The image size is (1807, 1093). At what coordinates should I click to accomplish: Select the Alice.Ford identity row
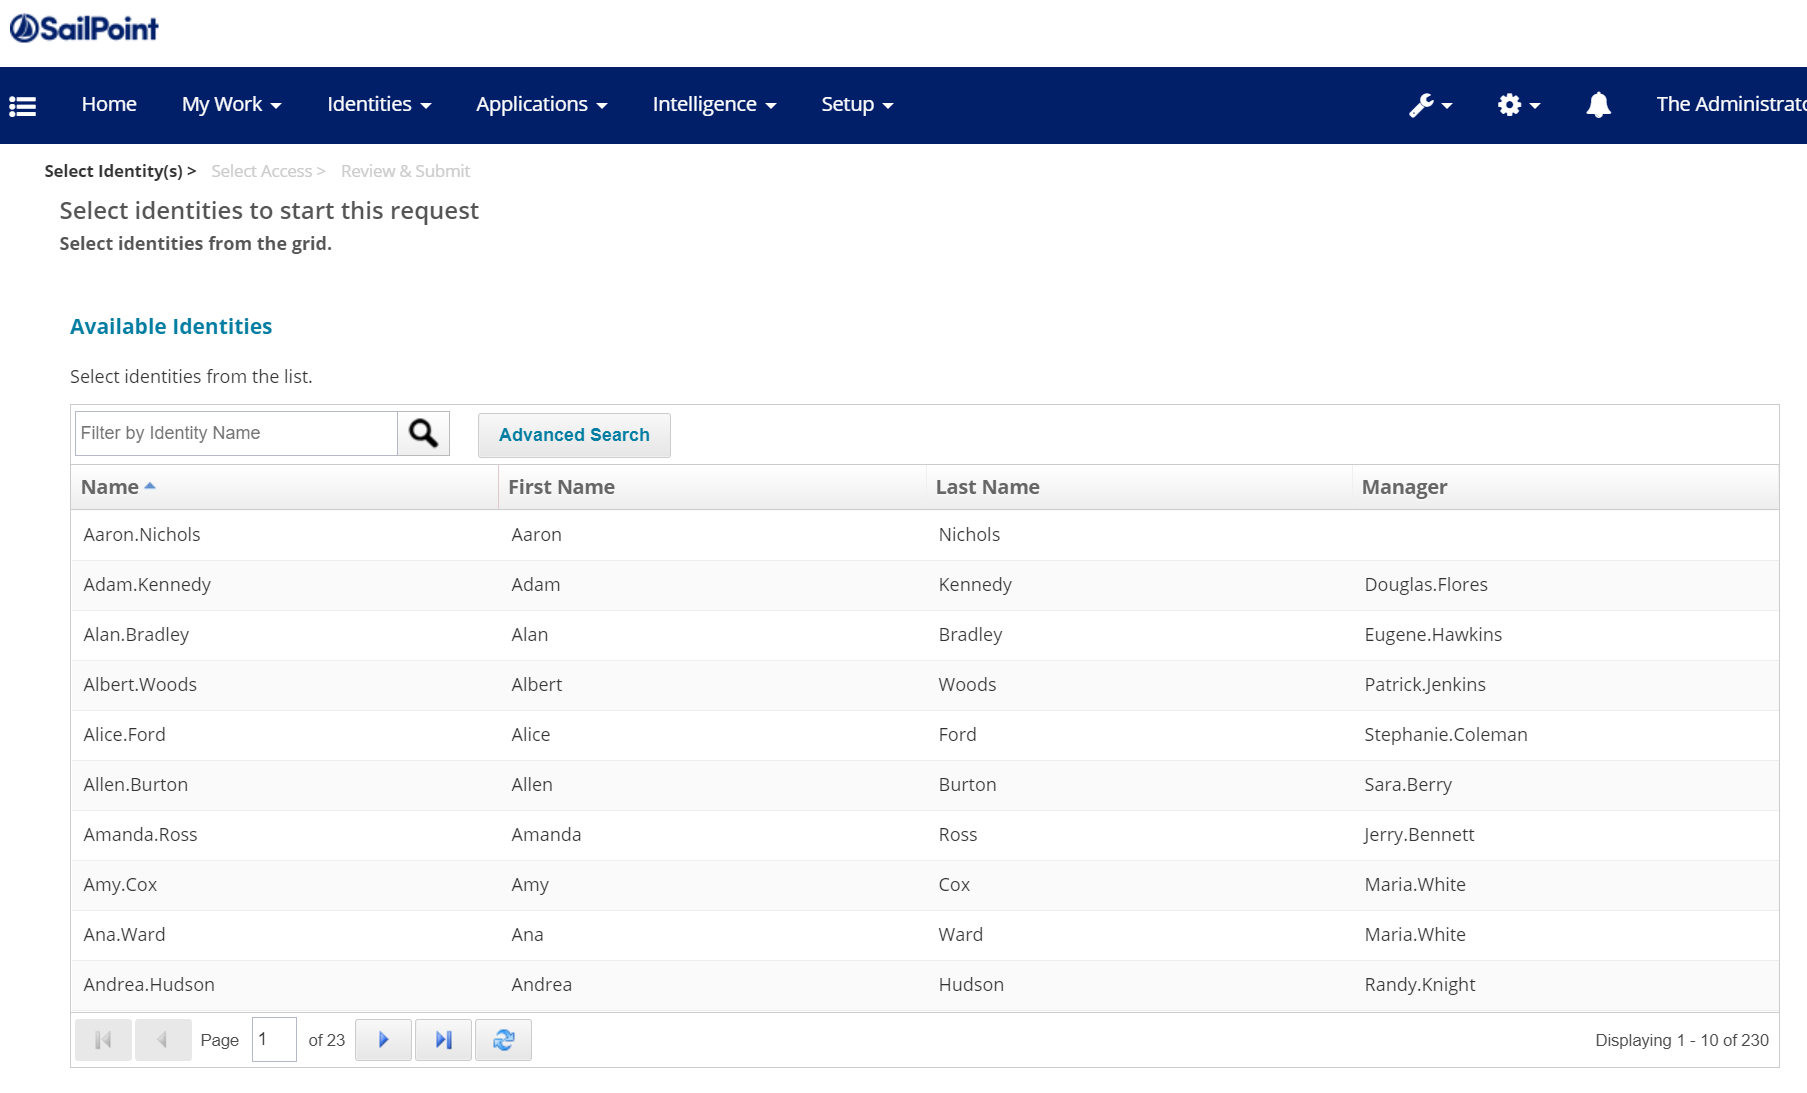pyautogui.click(x=925, y=735)
